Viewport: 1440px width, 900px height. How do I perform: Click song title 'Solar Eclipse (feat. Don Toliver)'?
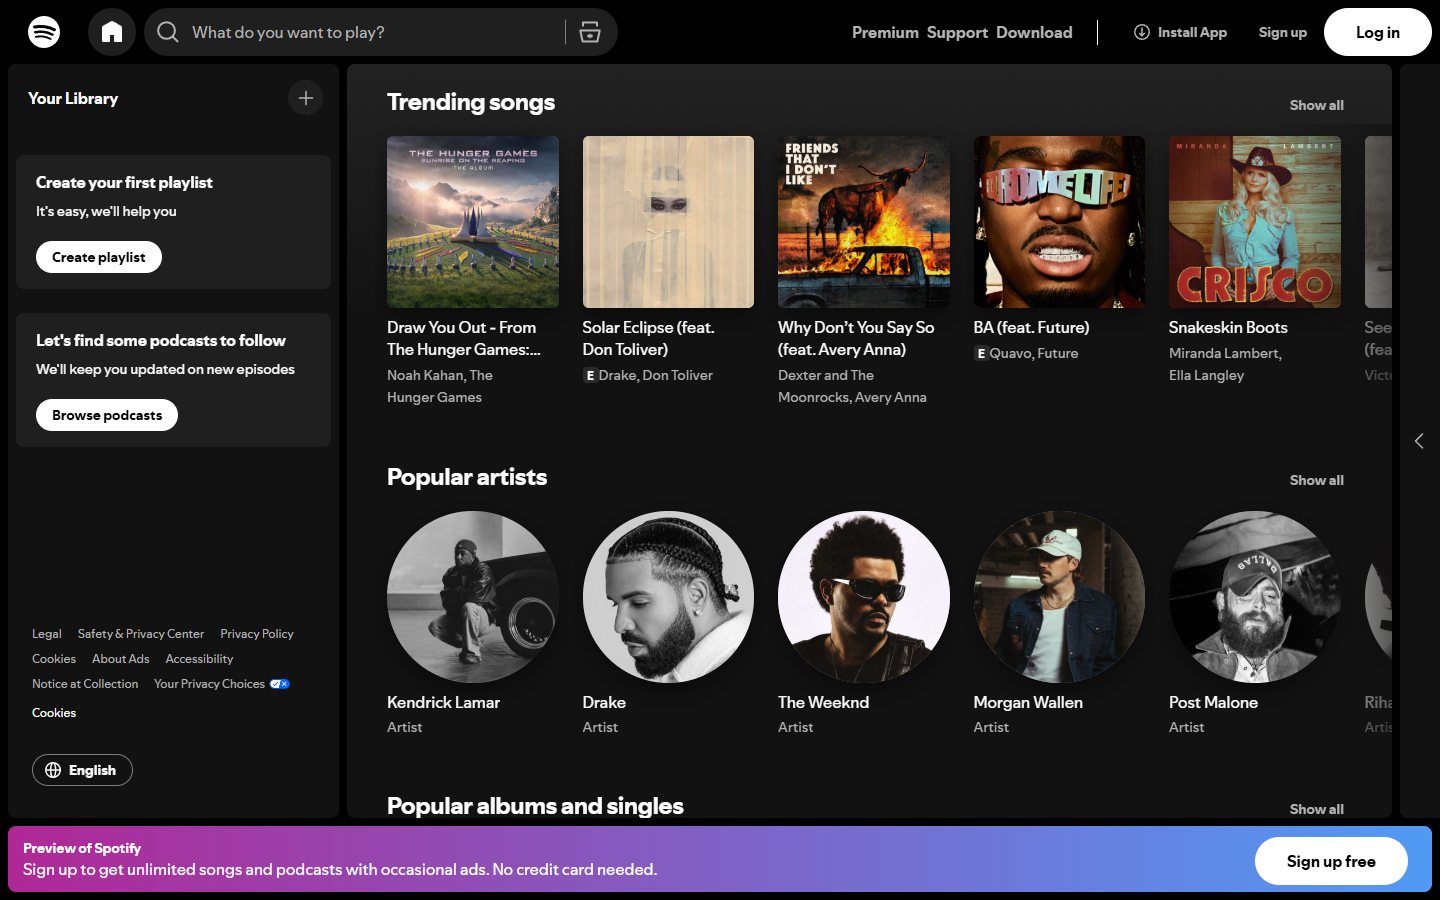click(648, 338)
